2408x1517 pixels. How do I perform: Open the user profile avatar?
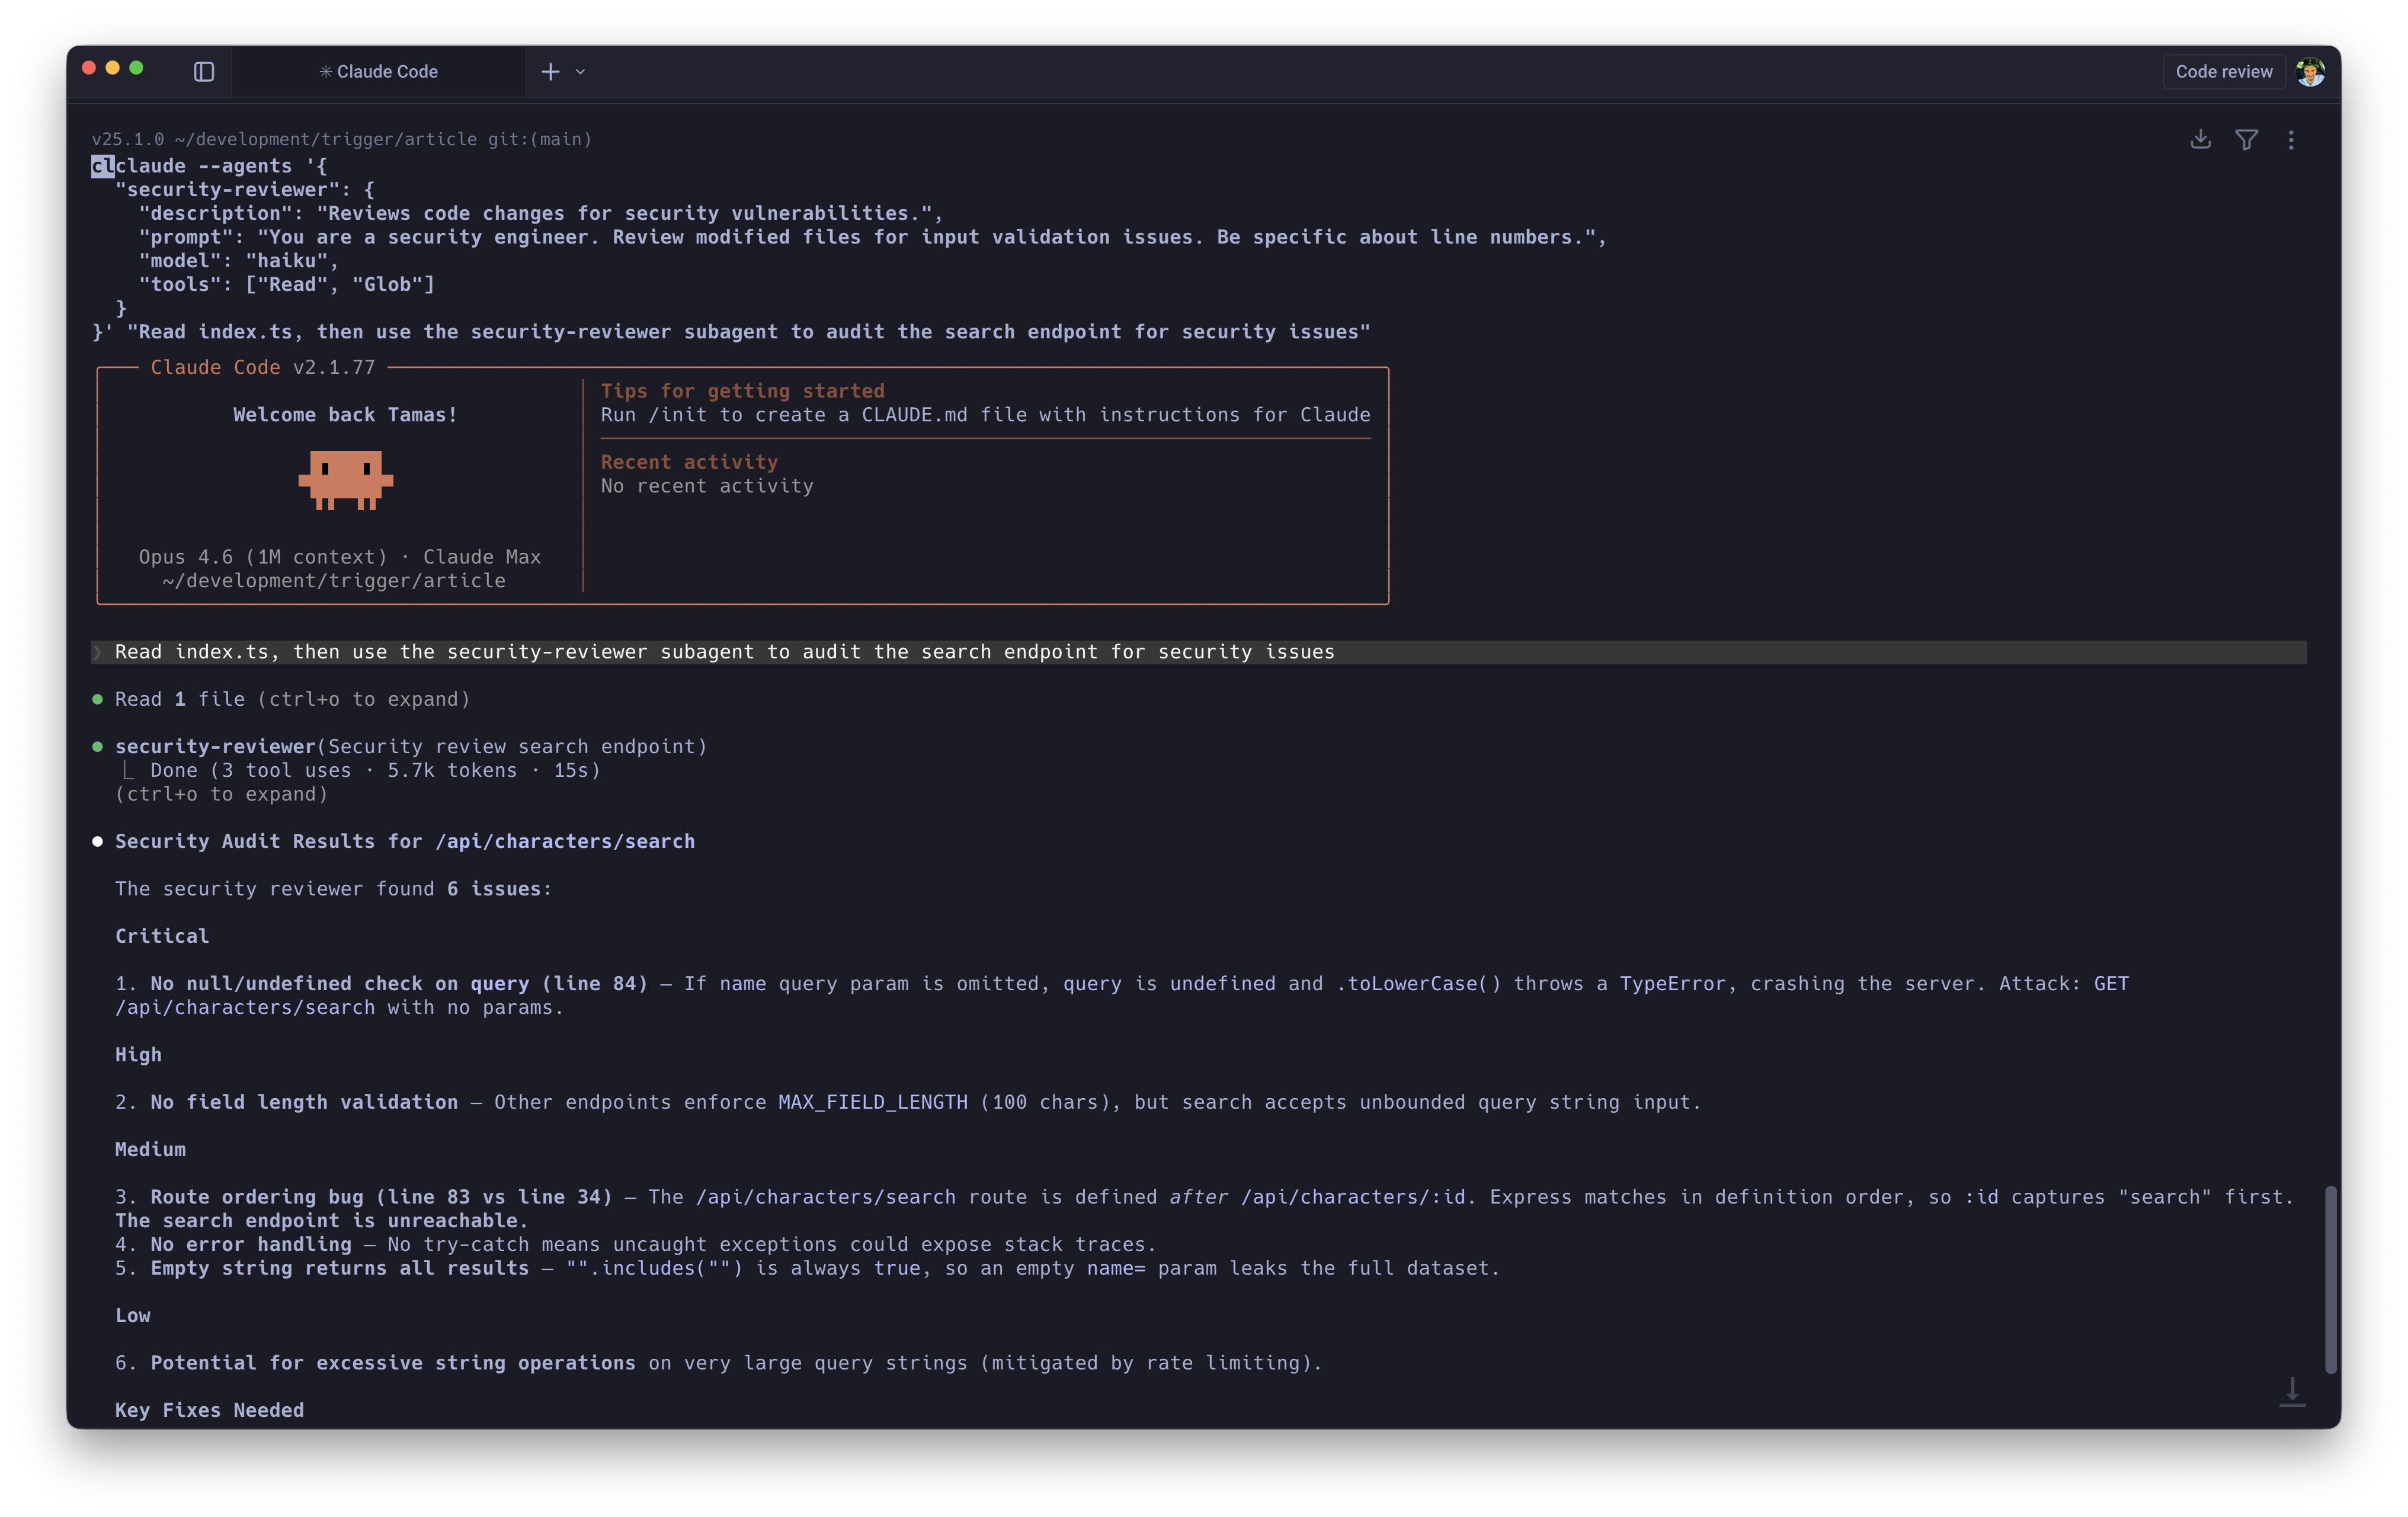point(2310,71)
